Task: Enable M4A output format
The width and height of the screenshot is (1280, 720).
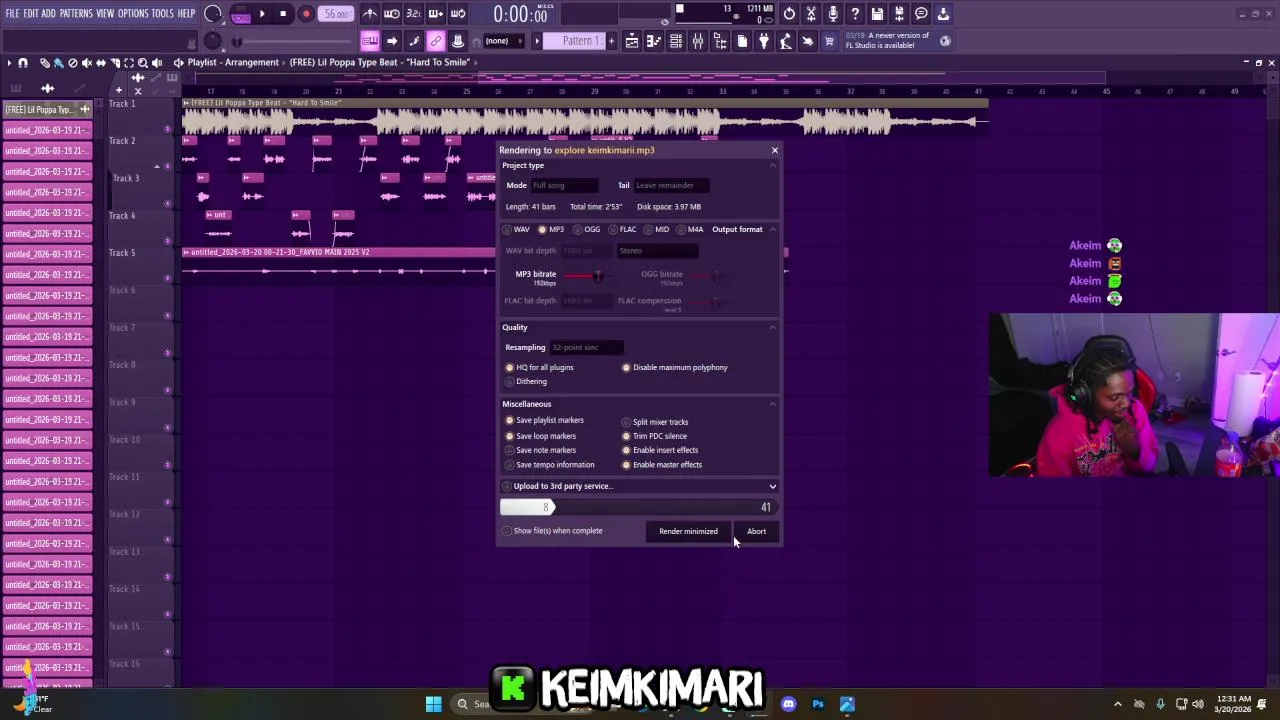Action: [690, 230]
